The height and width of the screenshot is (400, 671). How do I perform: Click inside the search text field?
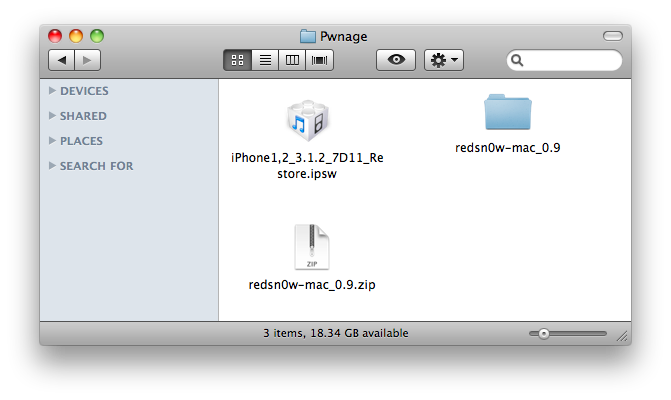[570, 61]
